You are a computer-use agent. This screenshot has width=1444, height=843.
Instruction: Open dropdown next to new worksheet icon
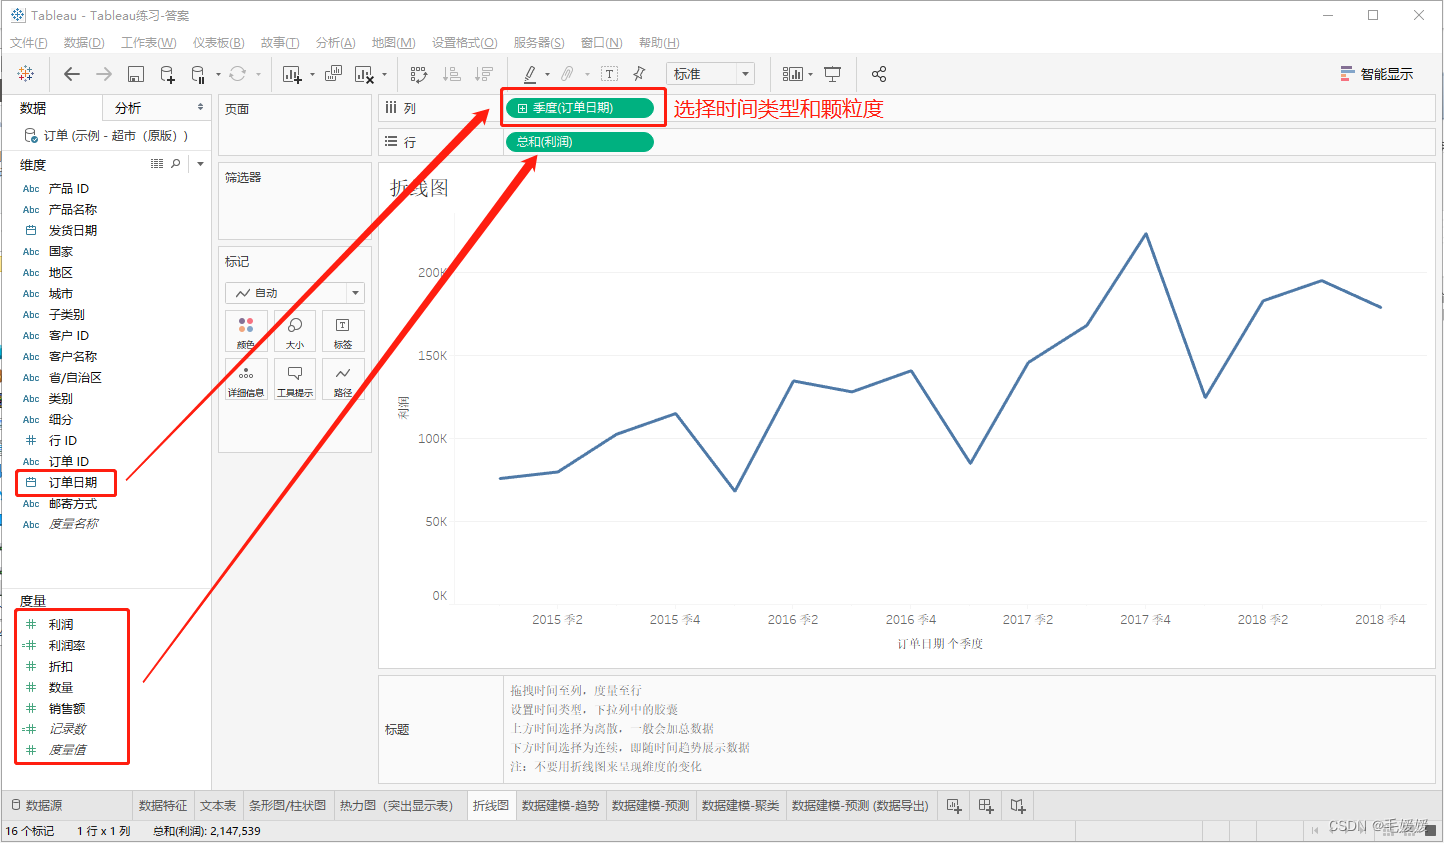click(x=312, y=75)
